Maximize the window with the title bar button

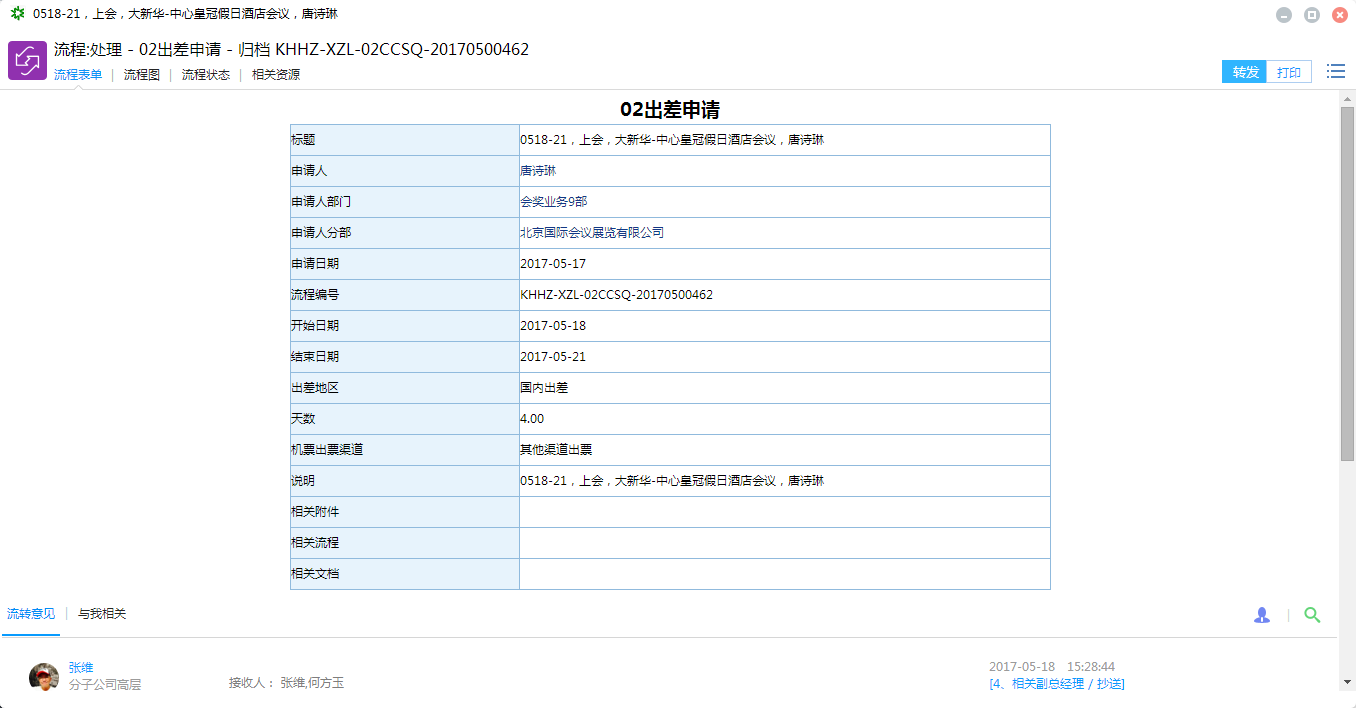point(1312,15)
